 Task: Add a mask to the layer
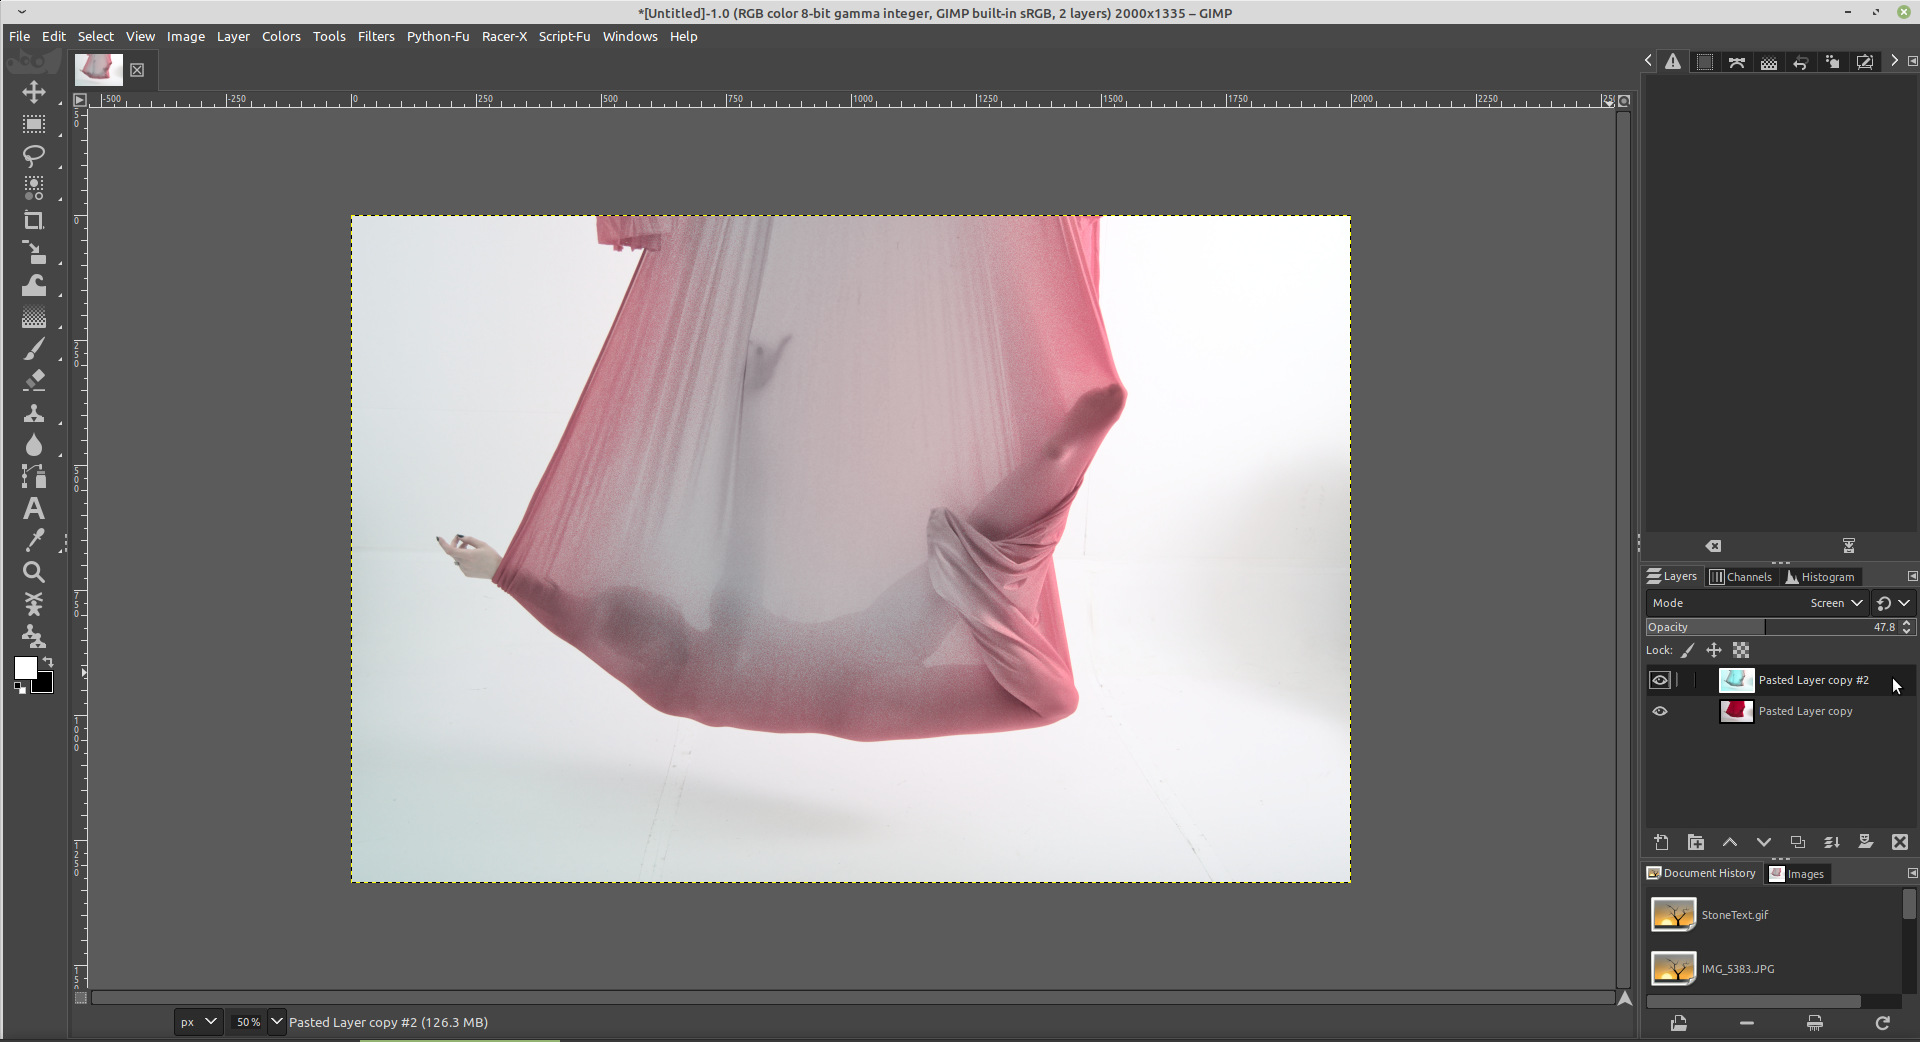click(1866, 842)
